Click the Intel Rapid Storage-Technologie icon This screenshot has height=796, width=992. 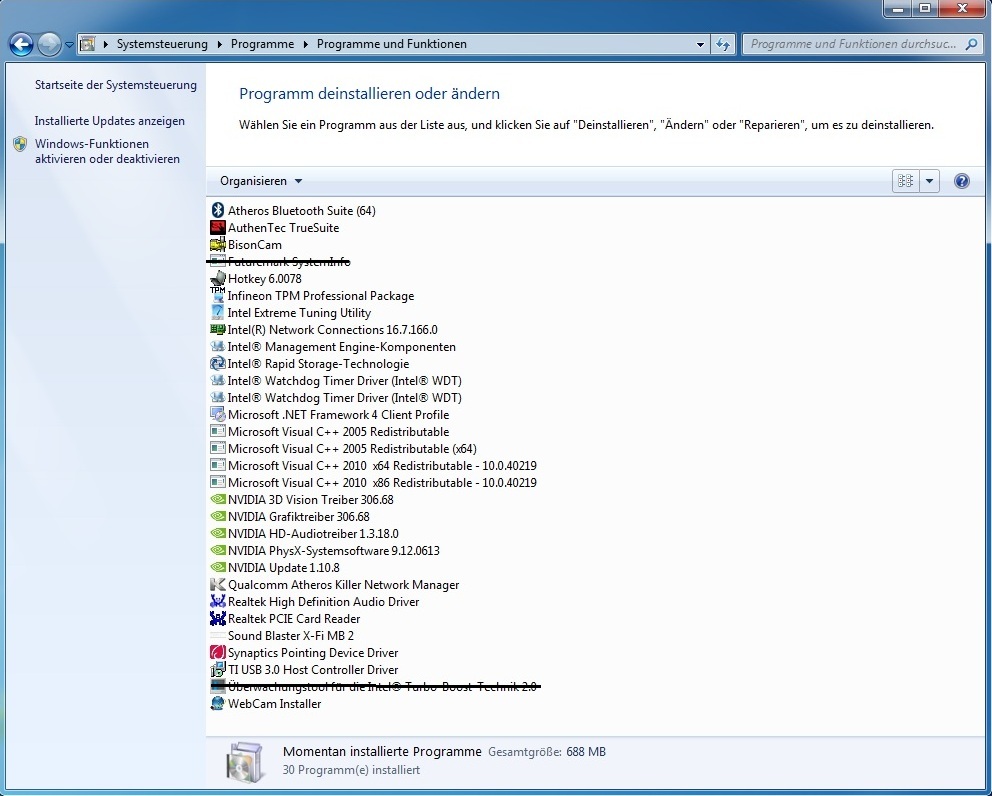(x=218, y=363)
